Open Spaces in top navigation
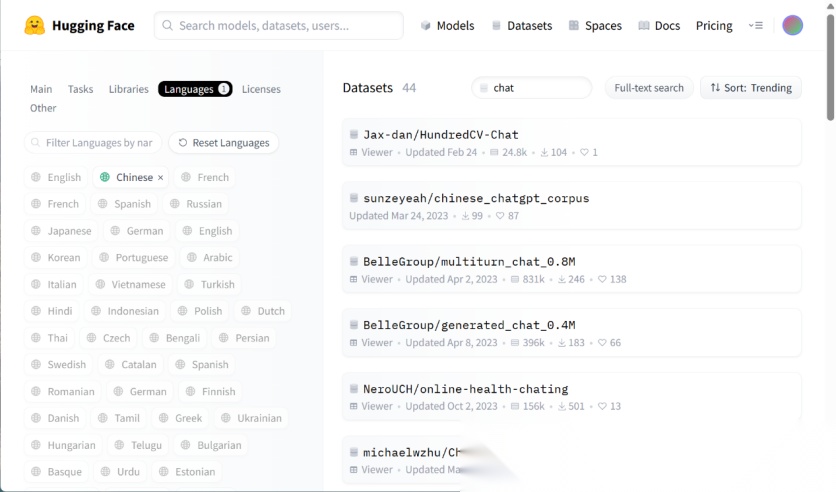Image resolution: width=836 pixels, height=492 pixels. click(x=595, y=26)
